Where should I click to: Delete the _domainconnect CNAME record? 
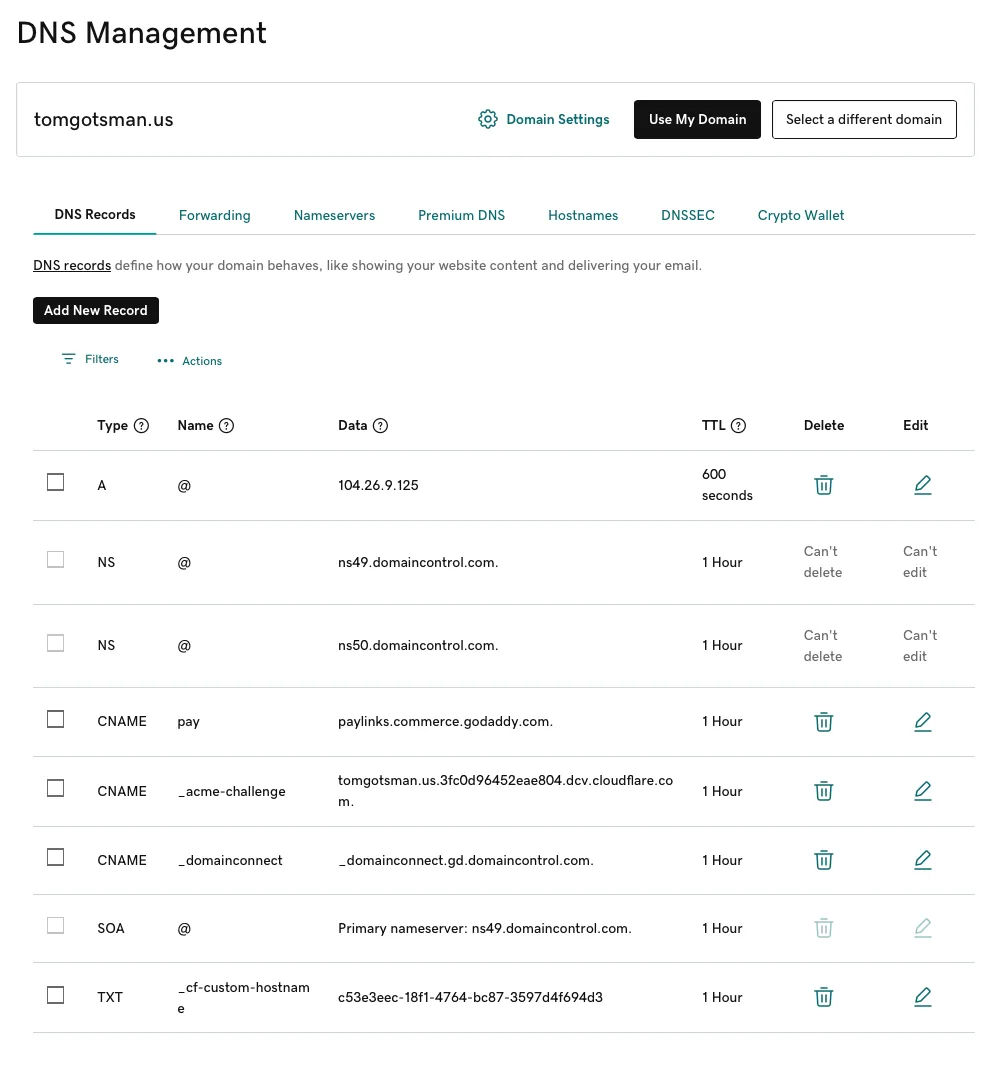pyautogui.click(x=823, y=860)
